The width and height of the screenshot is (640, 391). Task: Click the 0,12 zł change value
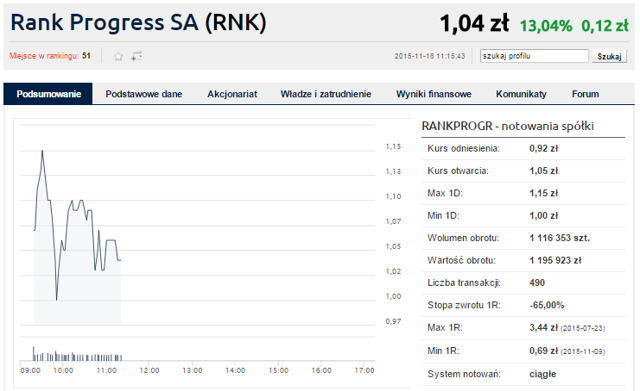605,26
